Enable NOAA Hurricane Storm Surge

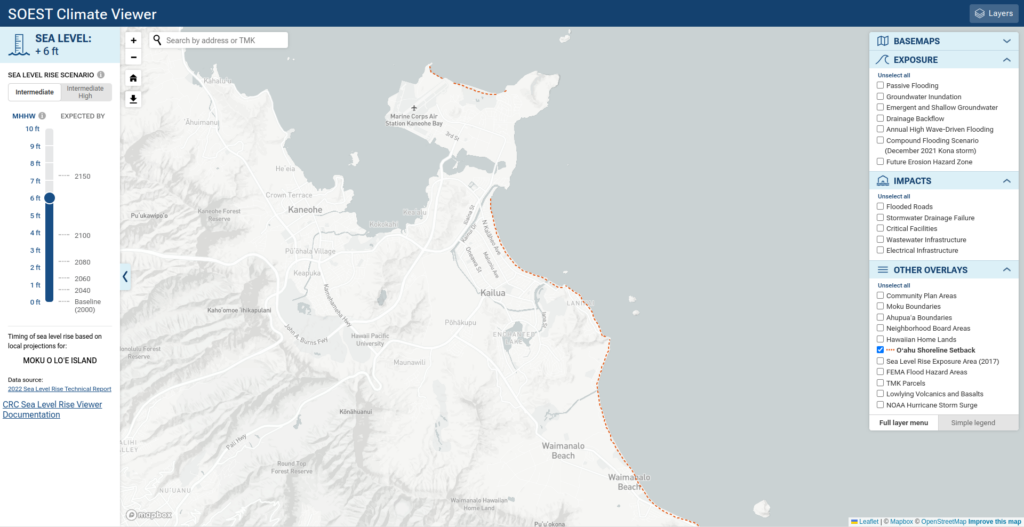(880, 405)
